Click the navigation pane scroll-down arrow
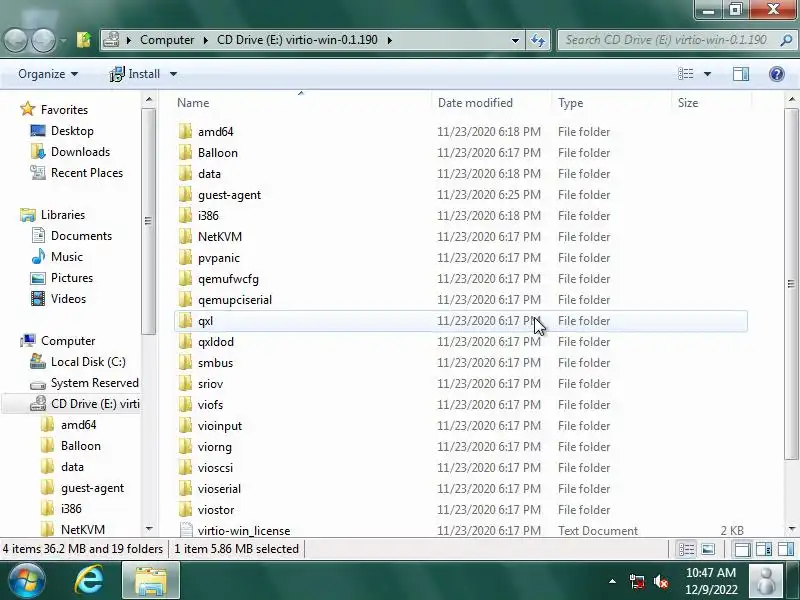 [149, 529]
